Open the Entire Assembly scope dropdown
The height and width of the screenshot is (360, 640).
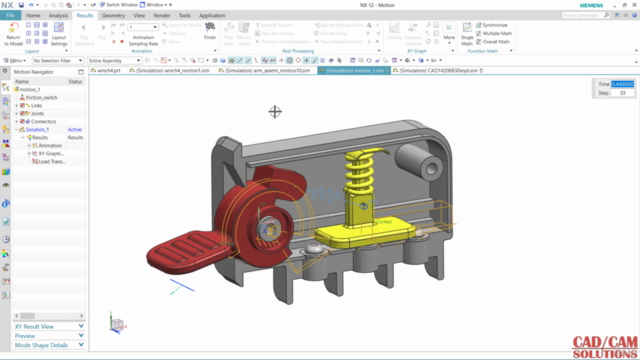114,60
